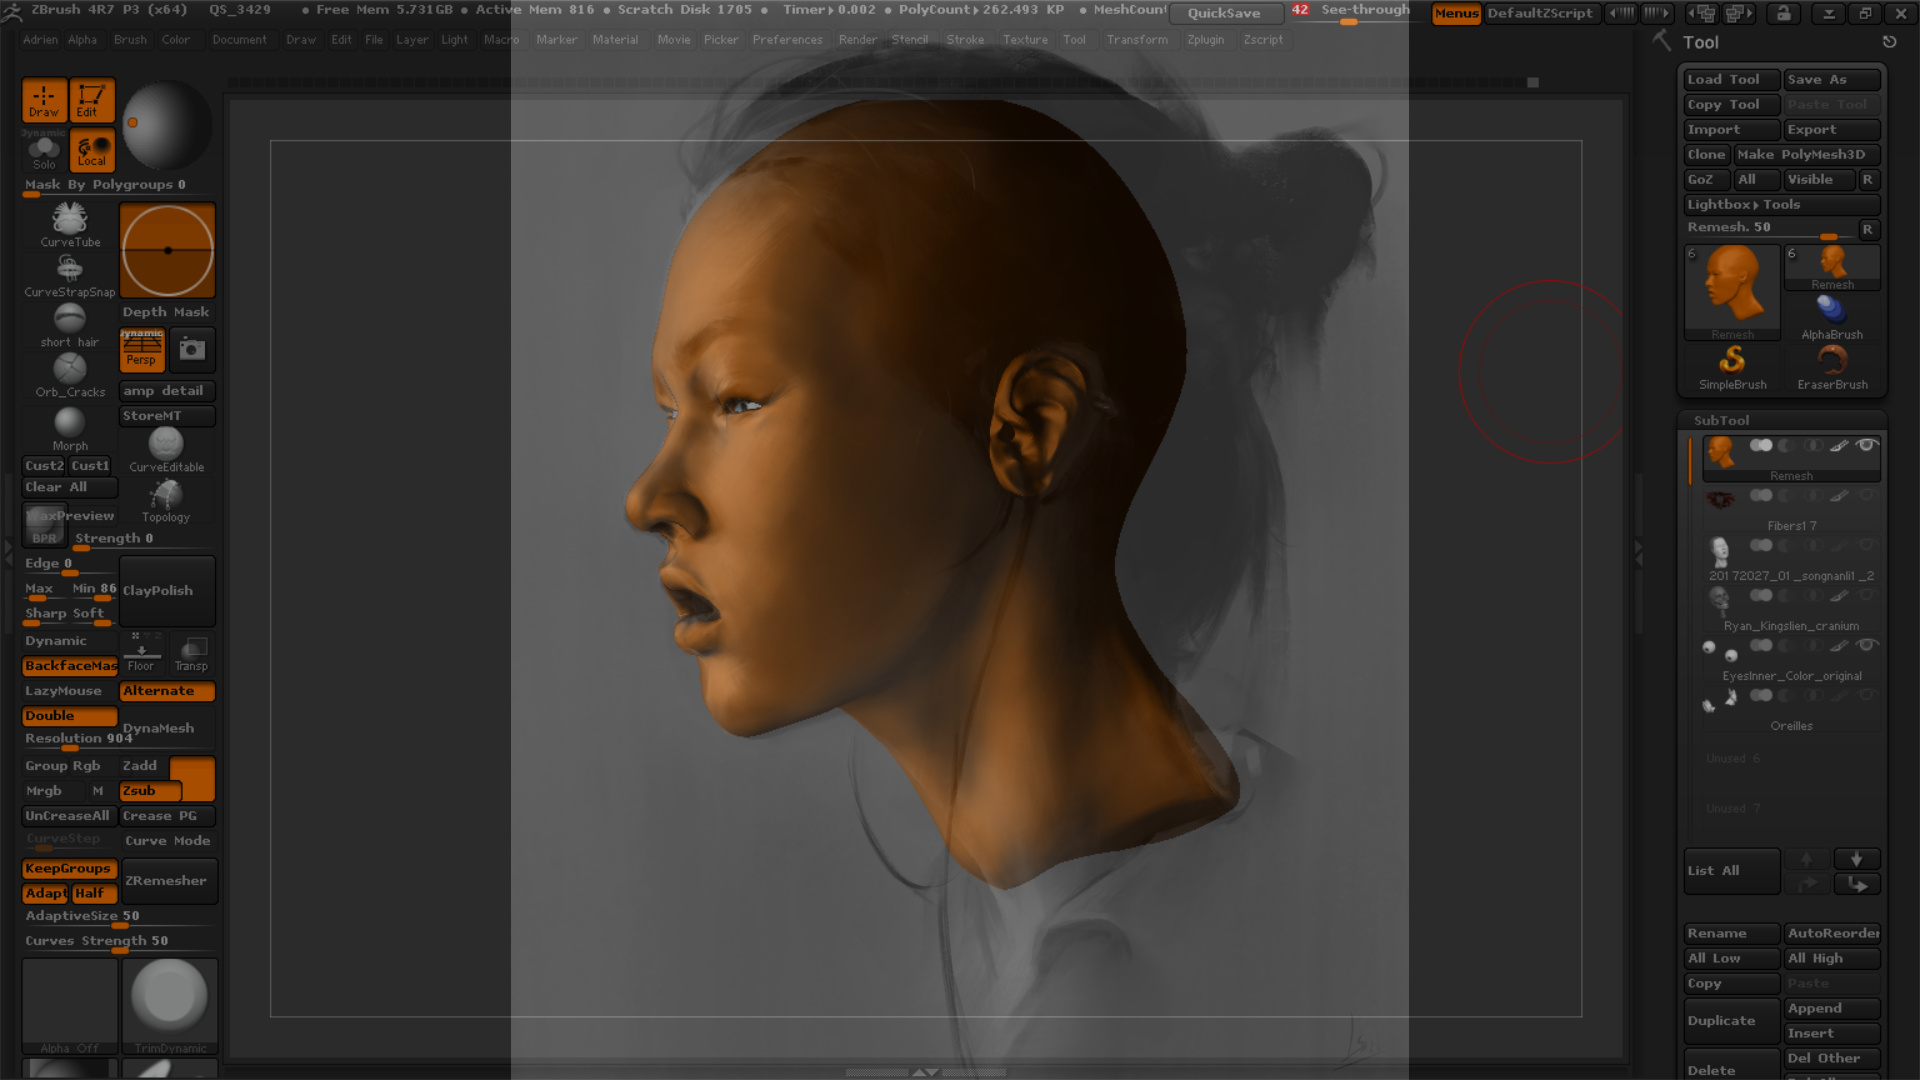Viewport: 1920px width, 1080px height.
Task: Select the EraserBrush tool
Action: [1832, 367]
